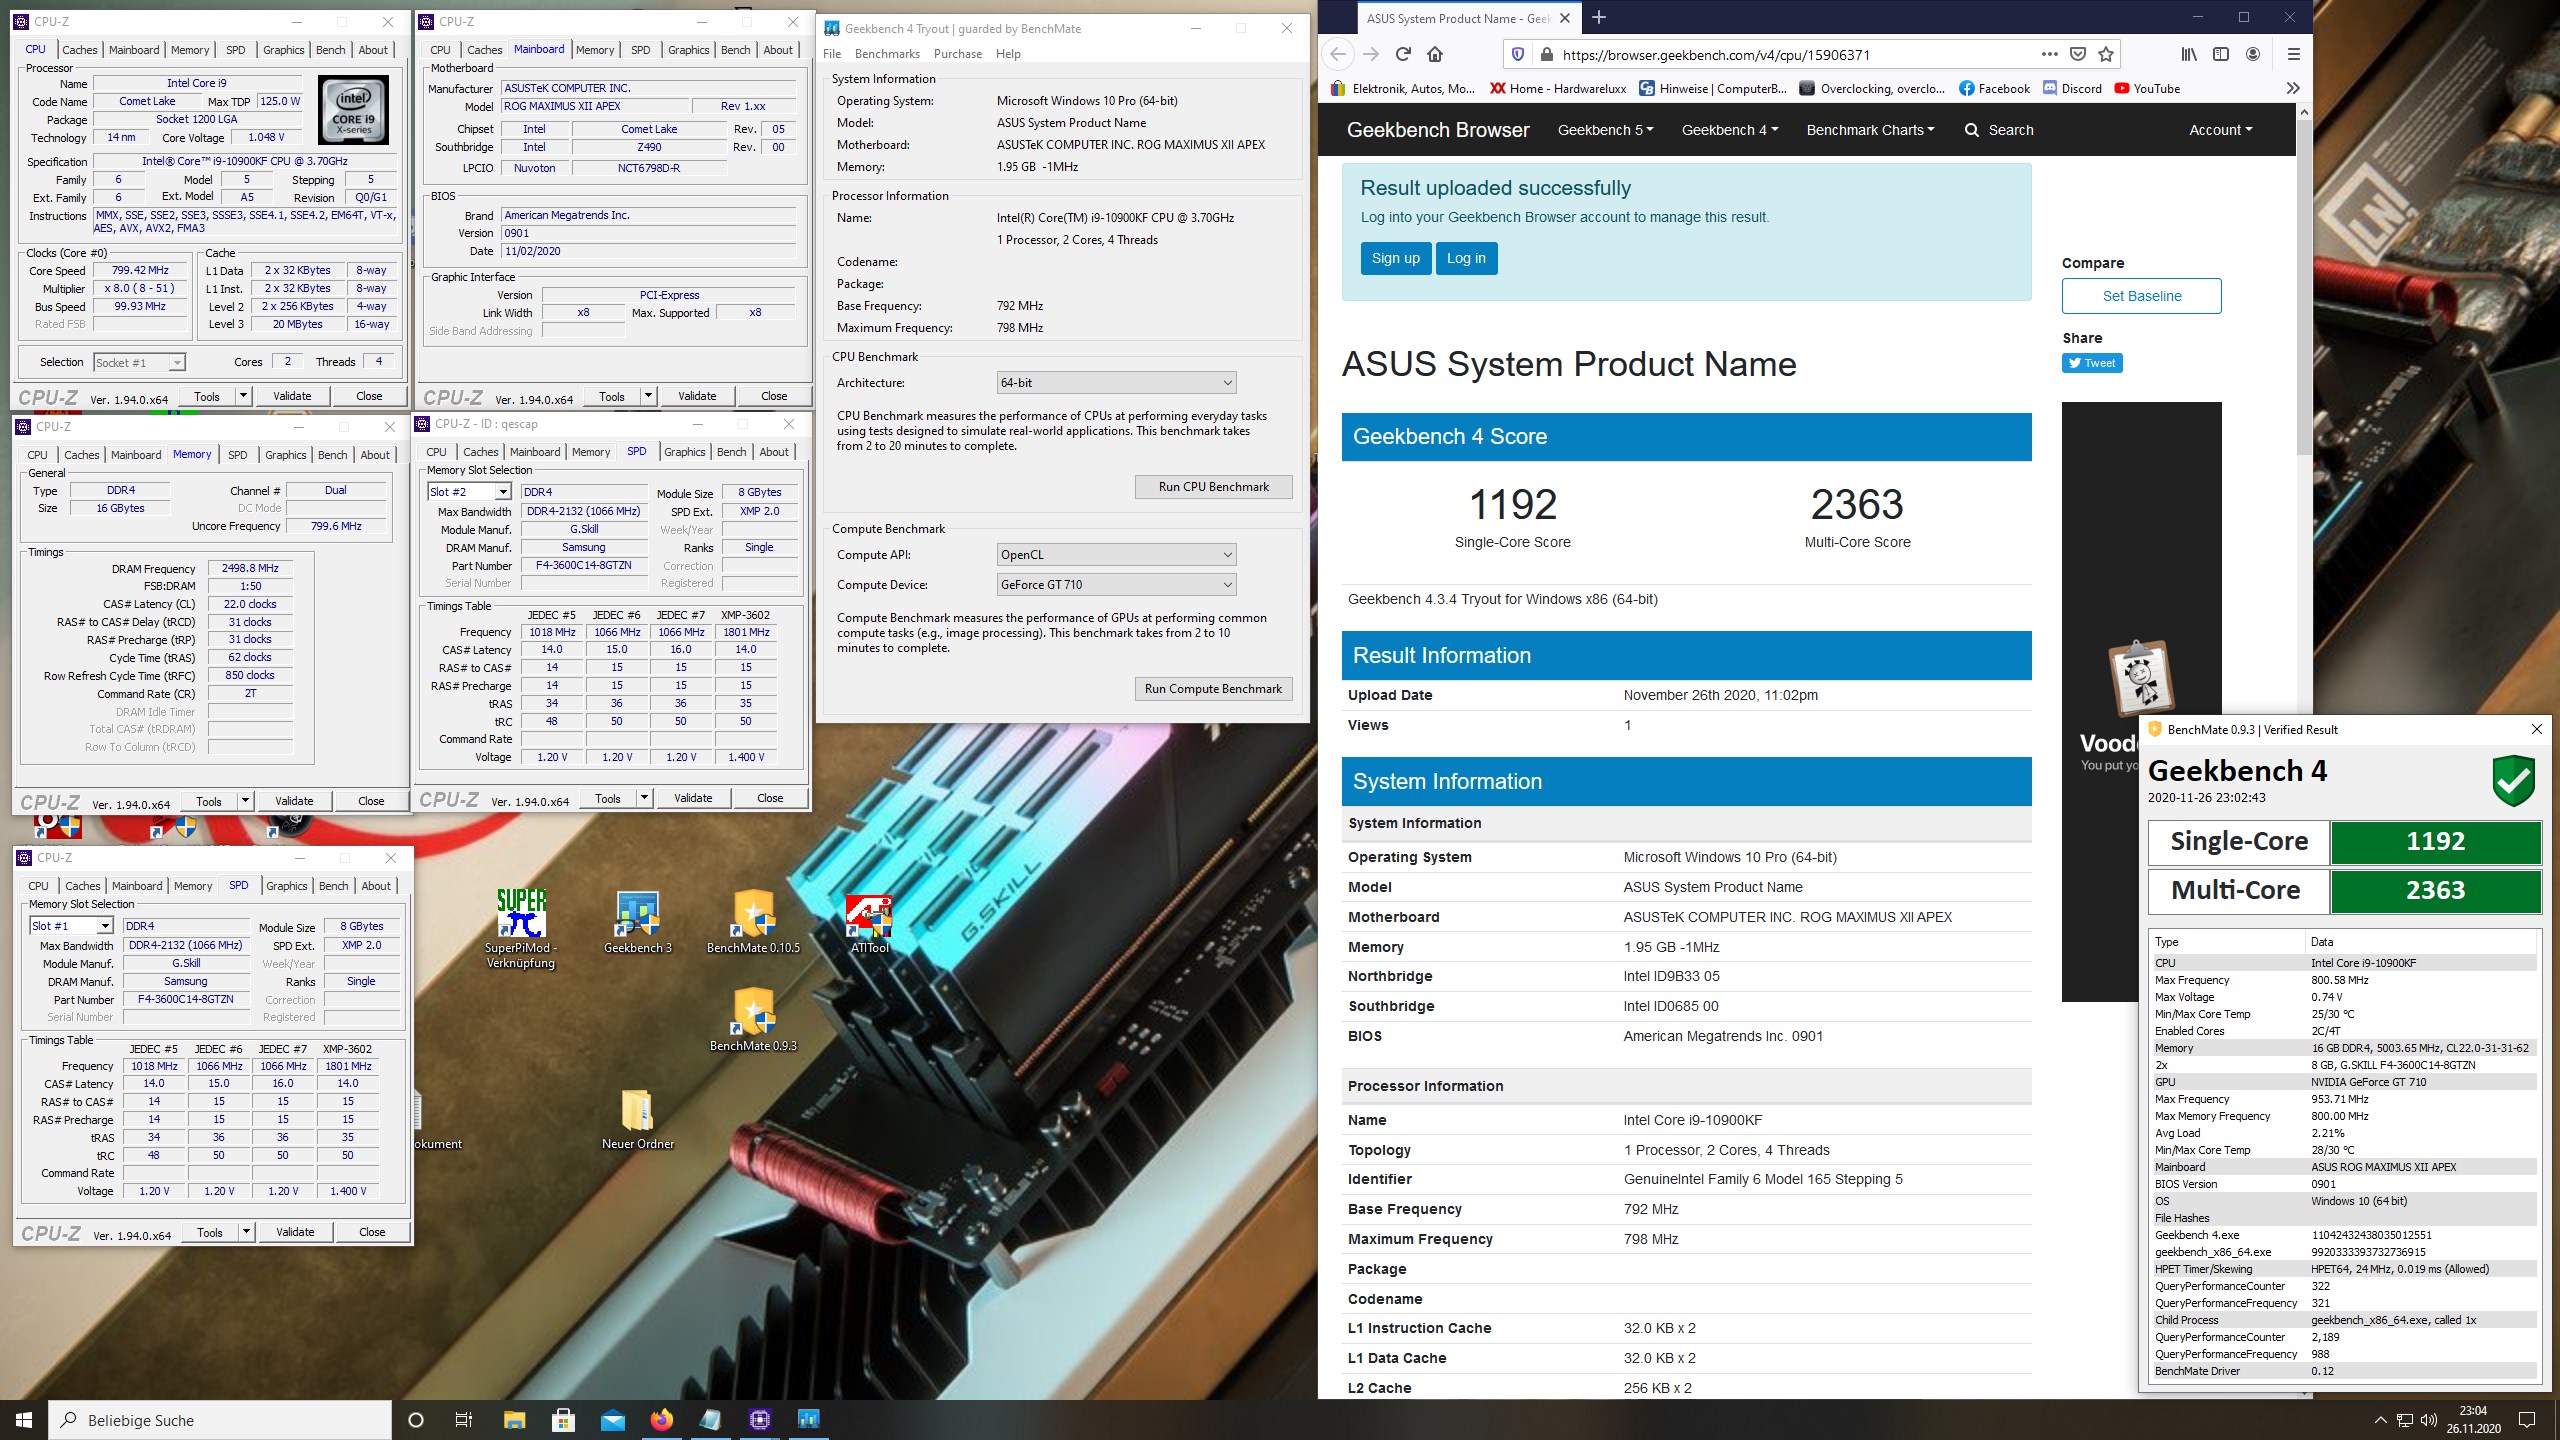Open Windows Start menu

pyautogui.click(x=24, y=1420)
